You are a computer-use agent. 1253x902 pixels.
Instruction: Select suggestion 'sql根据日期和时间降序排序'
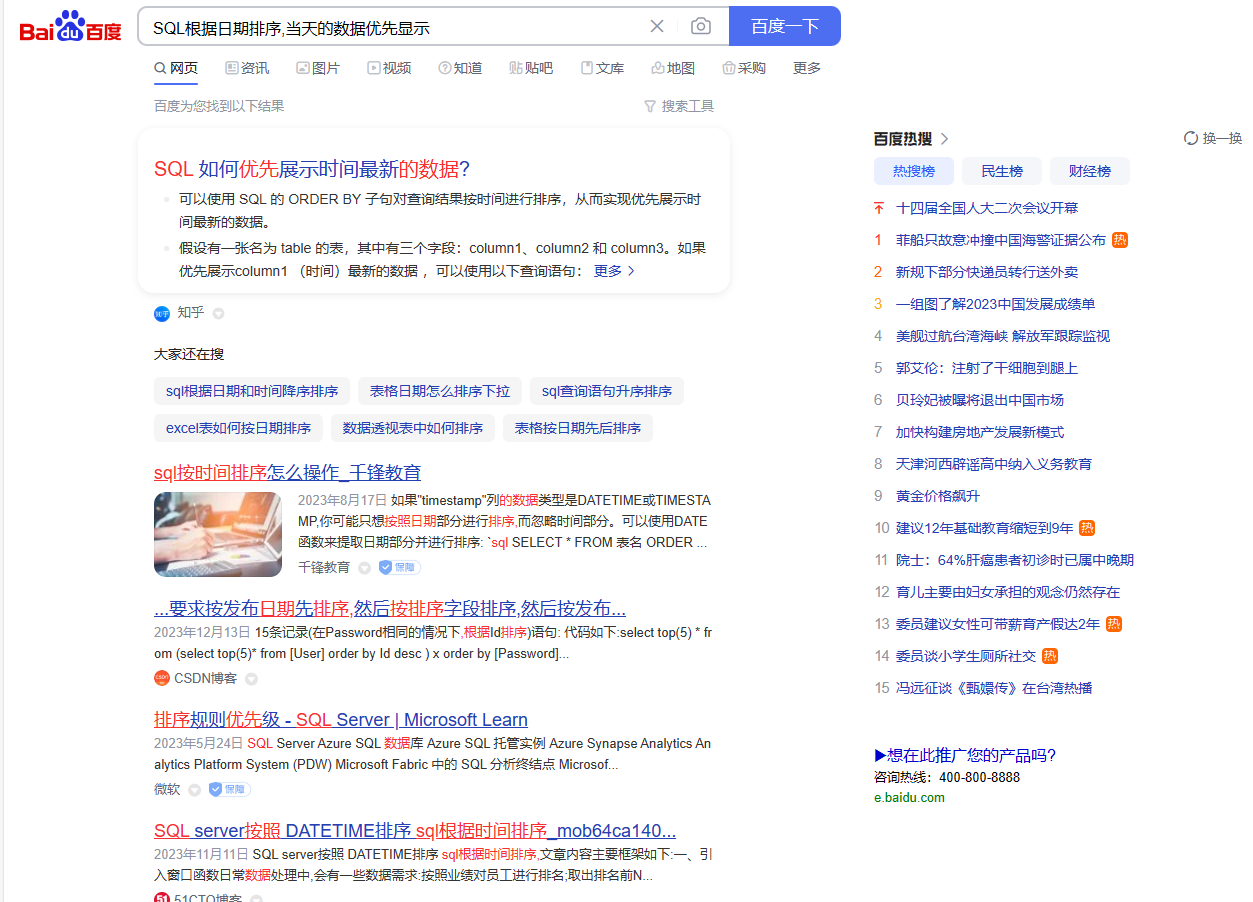tap(252, 391)
